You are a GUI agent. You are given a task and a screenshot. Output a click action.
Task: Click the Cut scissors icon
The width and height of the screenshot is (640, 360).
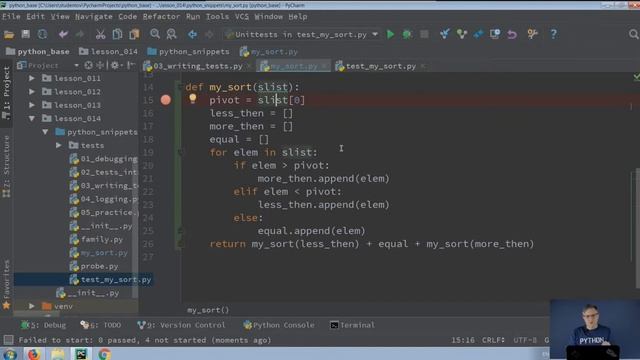click(100, 34)
